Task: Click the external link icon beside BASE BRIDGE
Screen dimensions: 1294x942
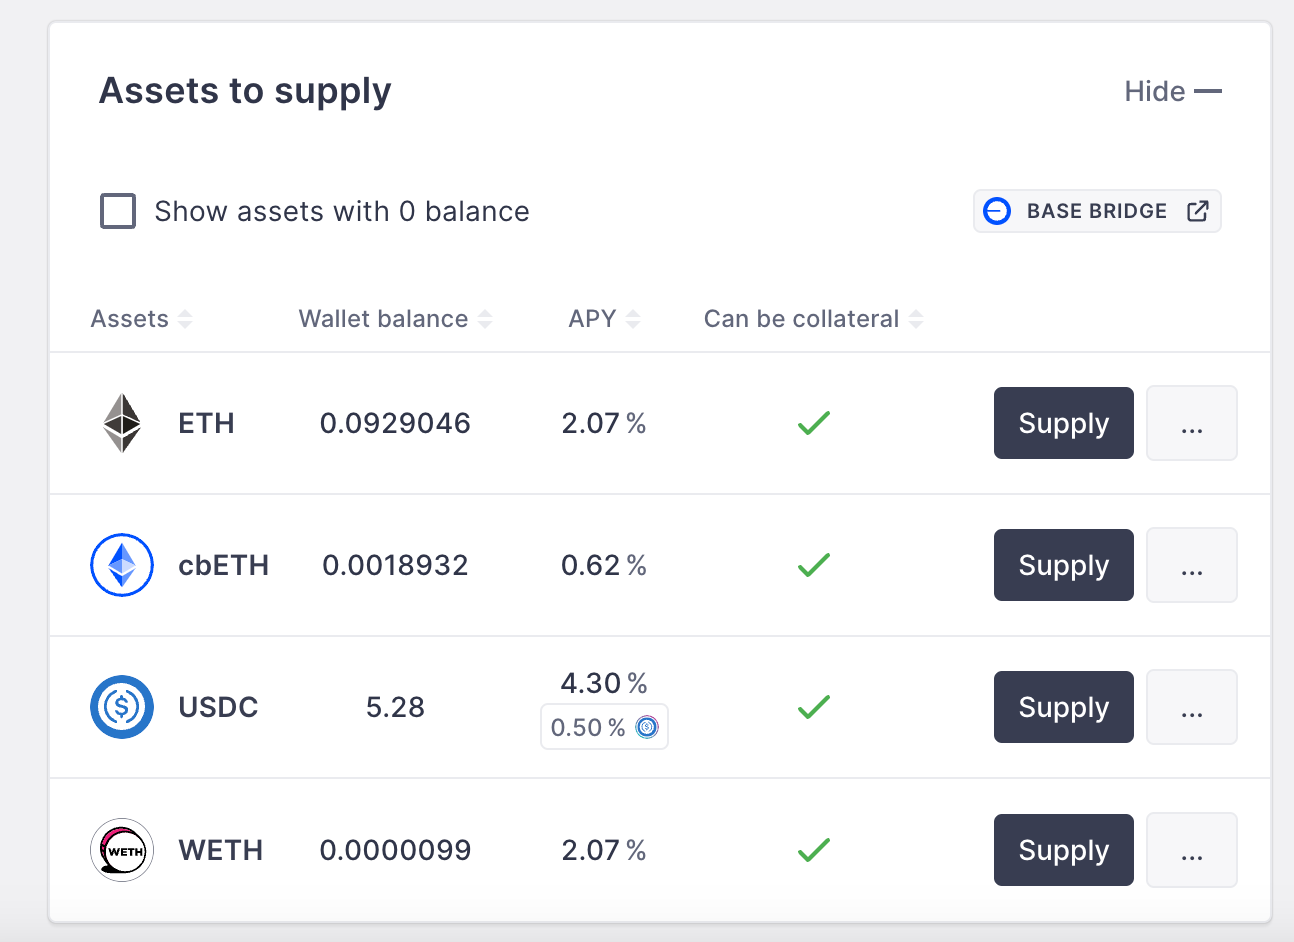Action: point(1197,211)
